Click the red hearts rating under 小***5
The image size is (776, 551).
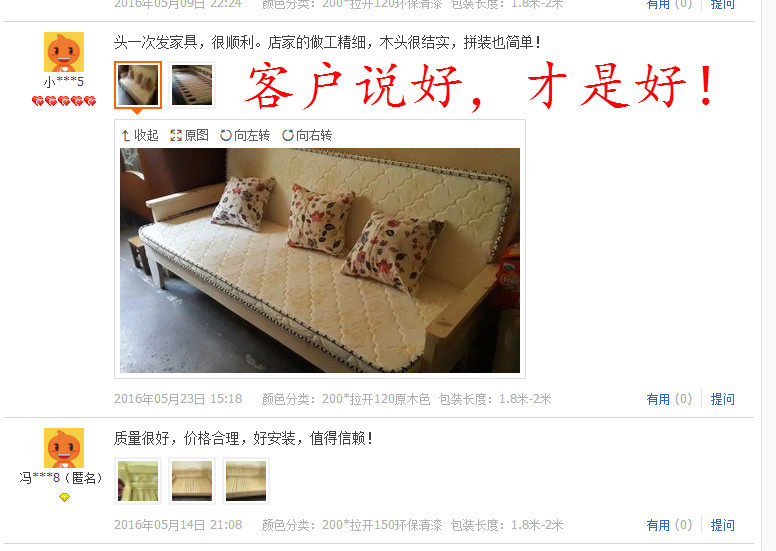pos(64,101)
